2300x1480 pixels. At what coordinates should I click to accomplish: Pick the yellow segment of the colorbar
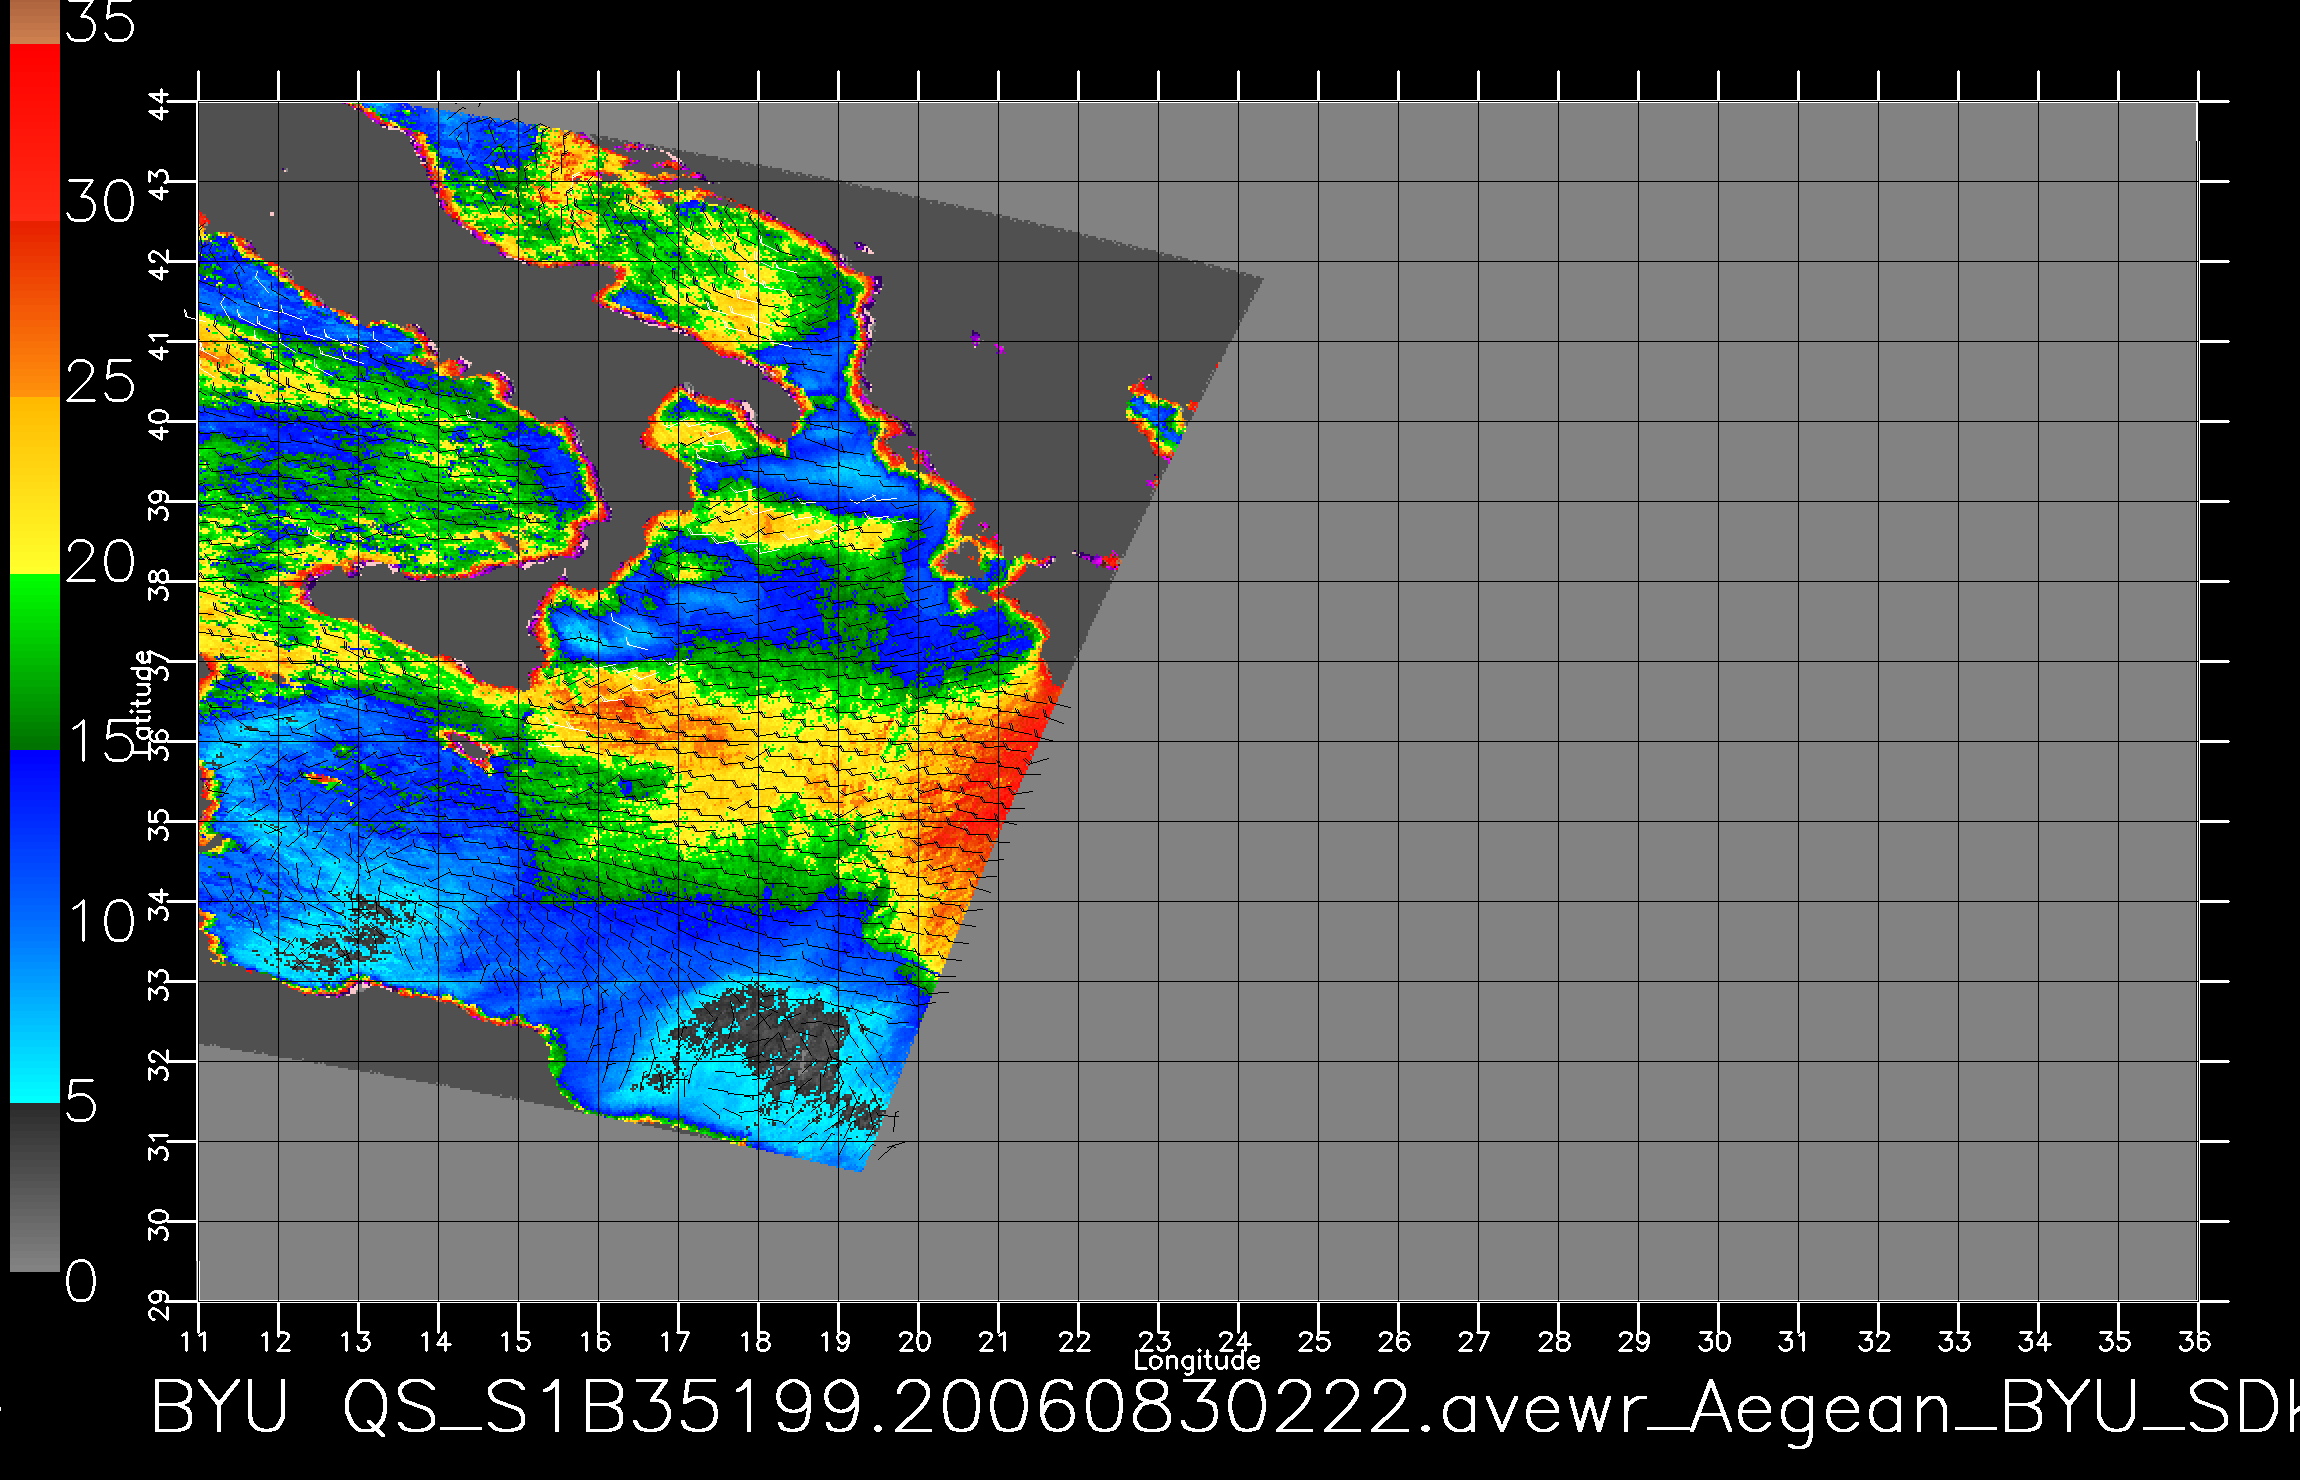[x=35, y=486]
